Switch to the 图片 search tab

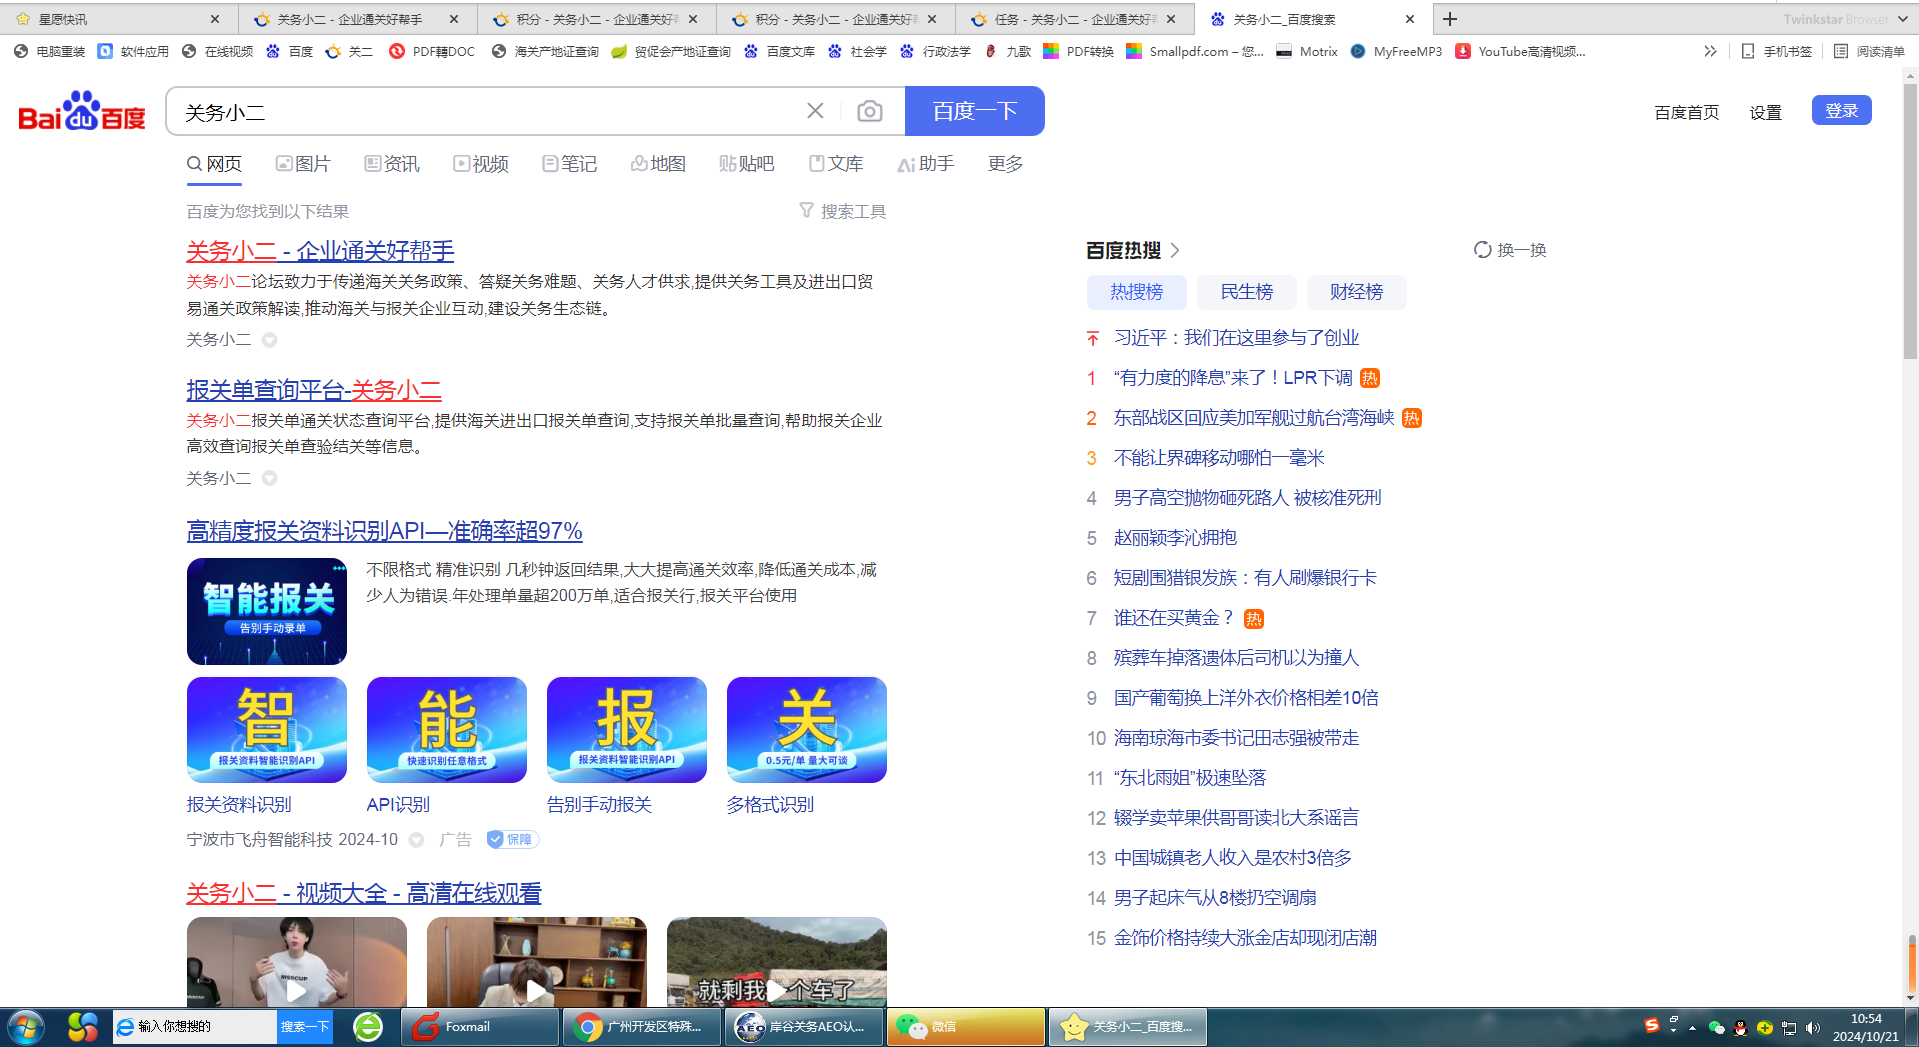pyautogui.click(x=303, y=163)
